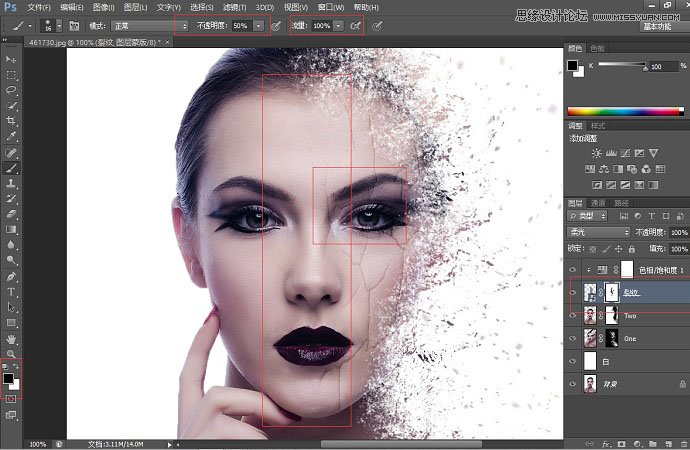
Task: Select the Pen tool
Action: (12, 276)
